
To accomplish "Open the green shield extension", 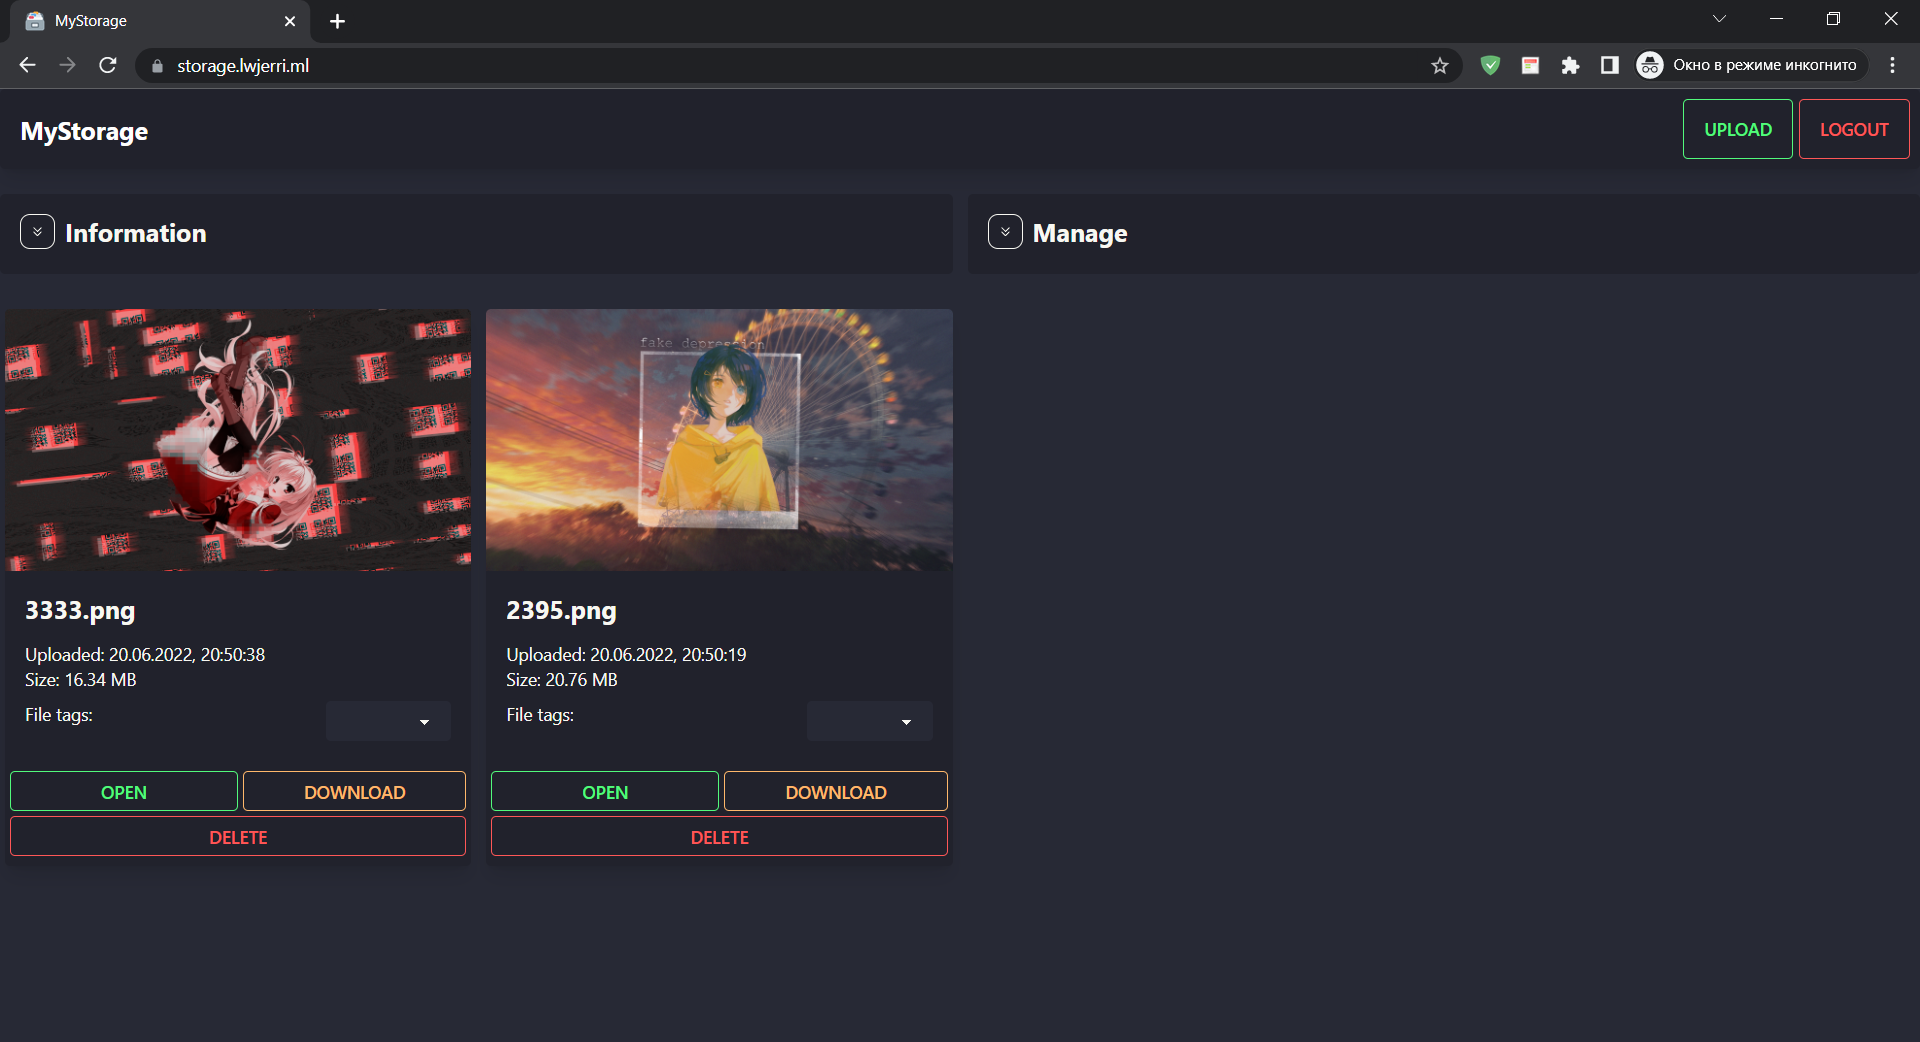I will (x=1490, y=65).
